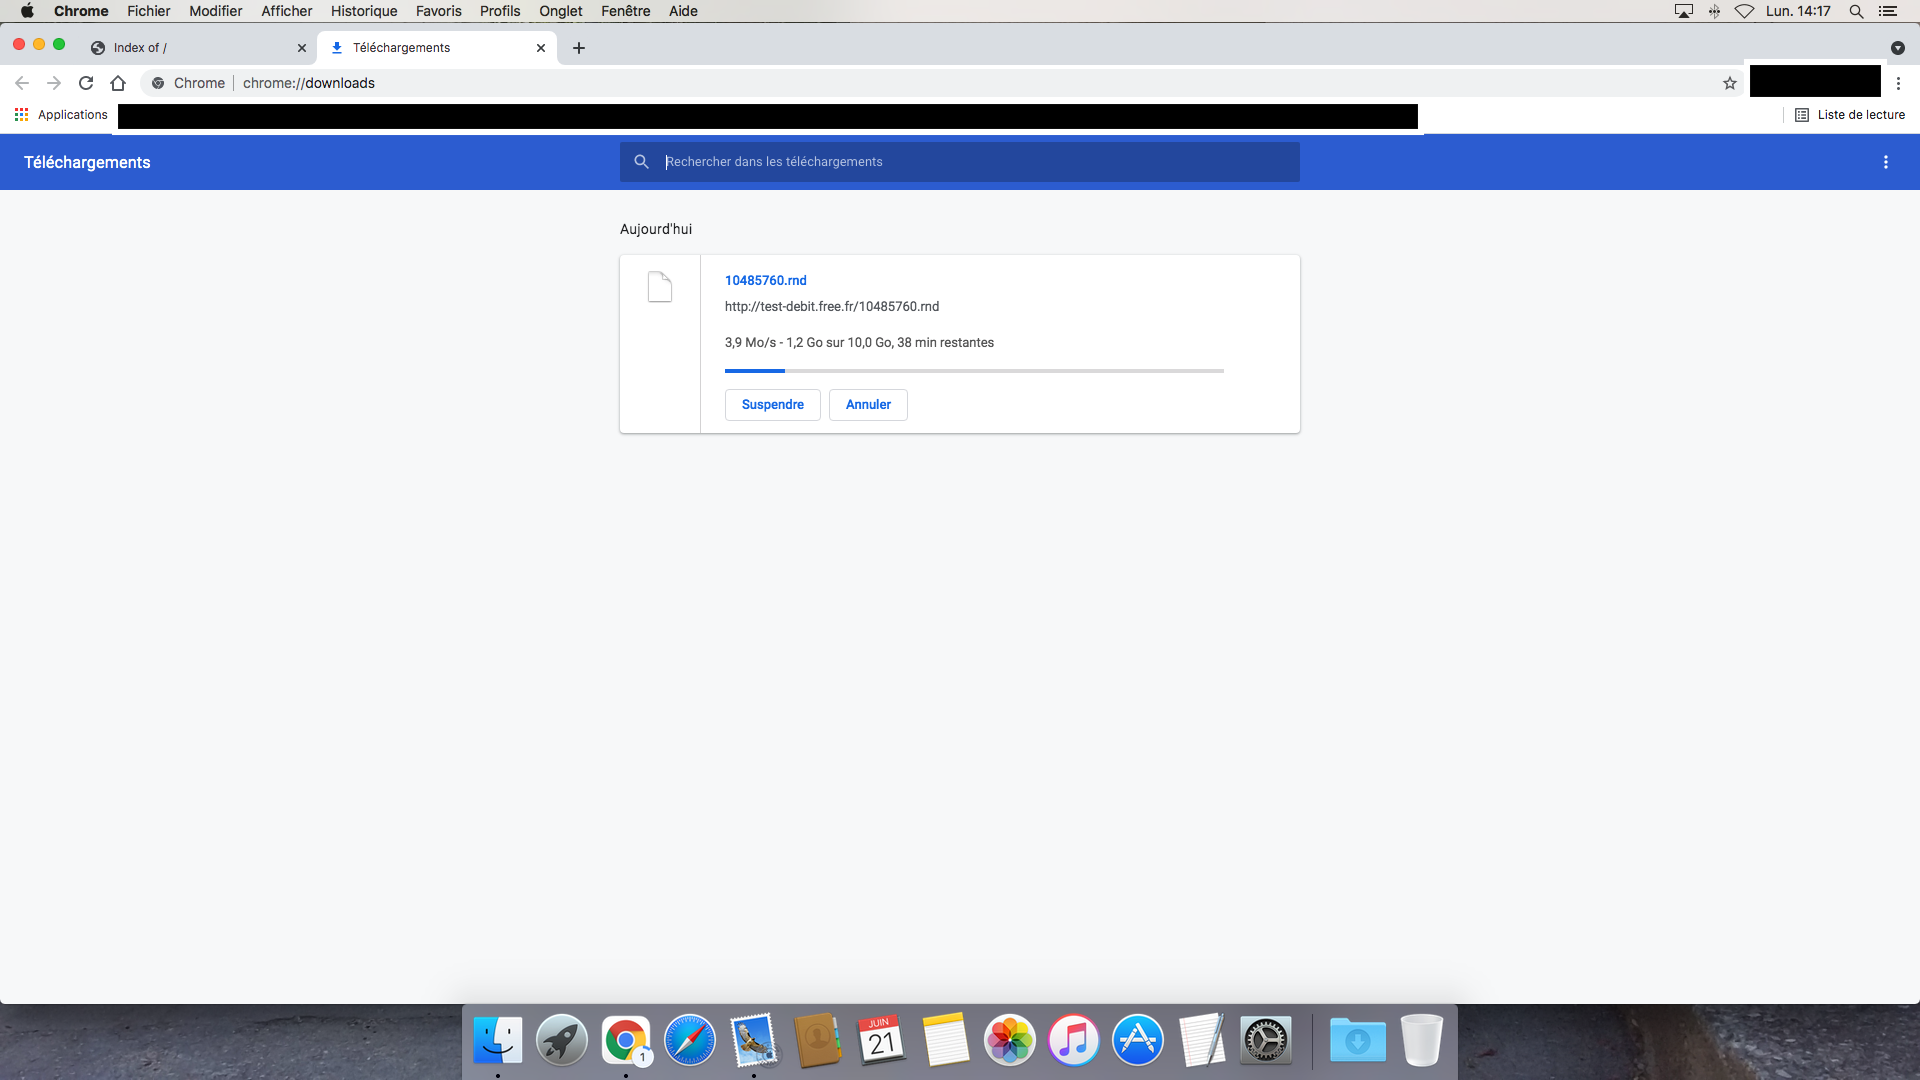The width and height of the screenshot is (1920, 1080).
Task: Pause the download with Suspendre
Action: (x=773, y=405)
